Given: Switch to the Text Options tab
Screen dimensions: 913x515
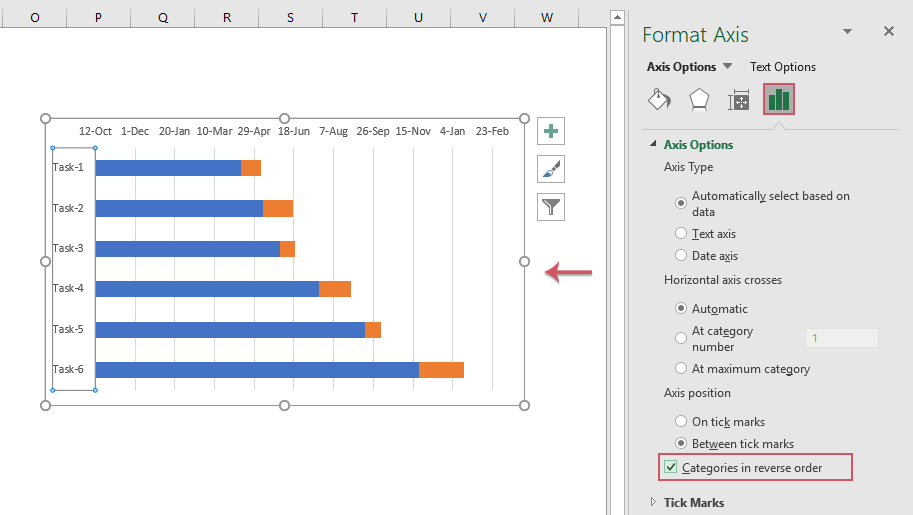Looking at the screenshot, I should pos(782,67).
